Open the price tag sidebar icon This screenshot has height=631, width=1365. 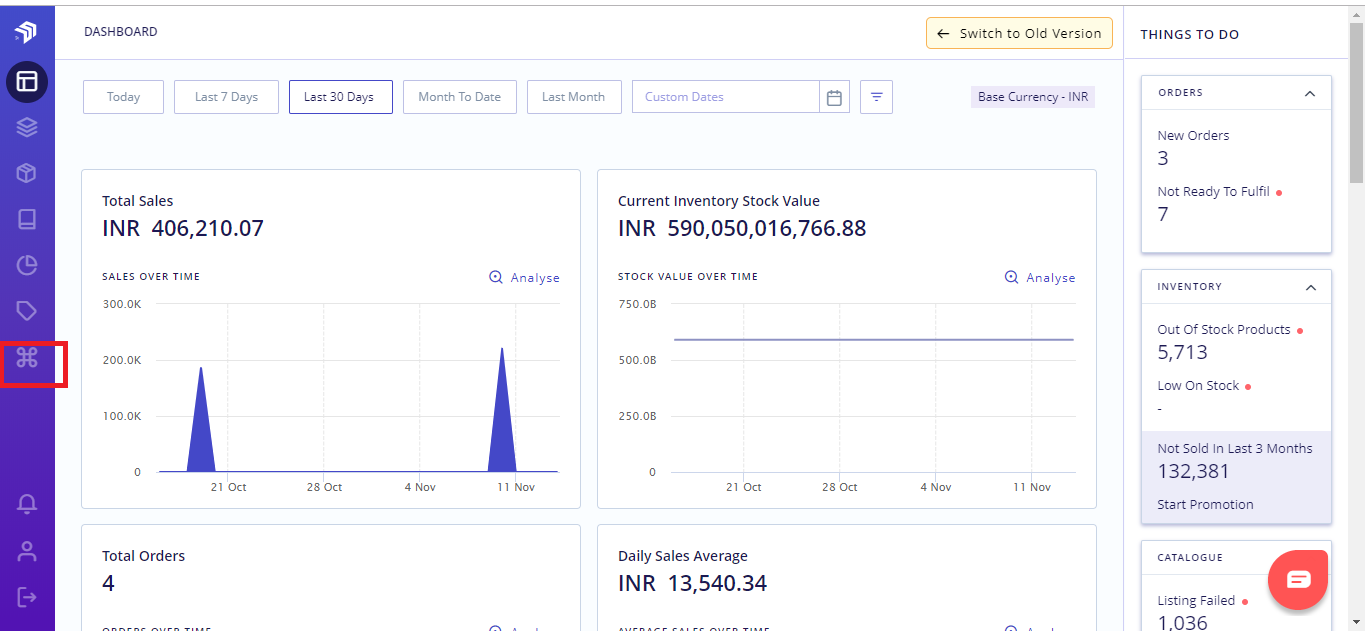tap(27, 311)
